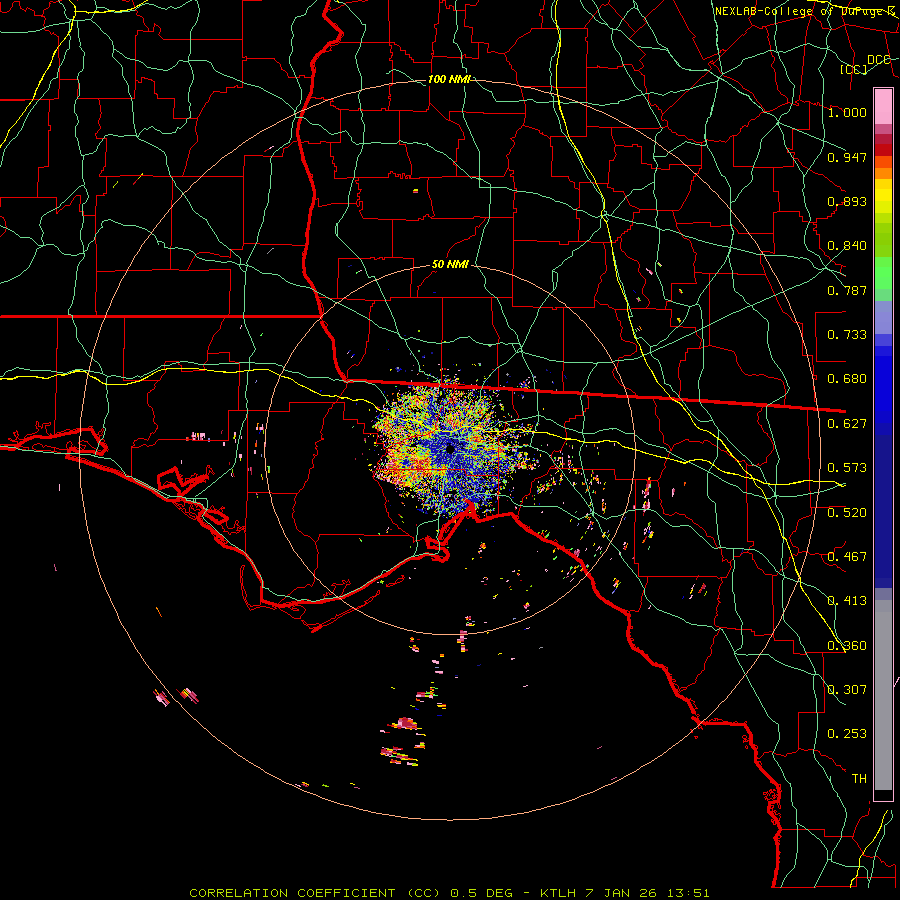This screenshot has height=900, width=900.
Task: Click the light purple segment of the color bar
Action: 883,317
